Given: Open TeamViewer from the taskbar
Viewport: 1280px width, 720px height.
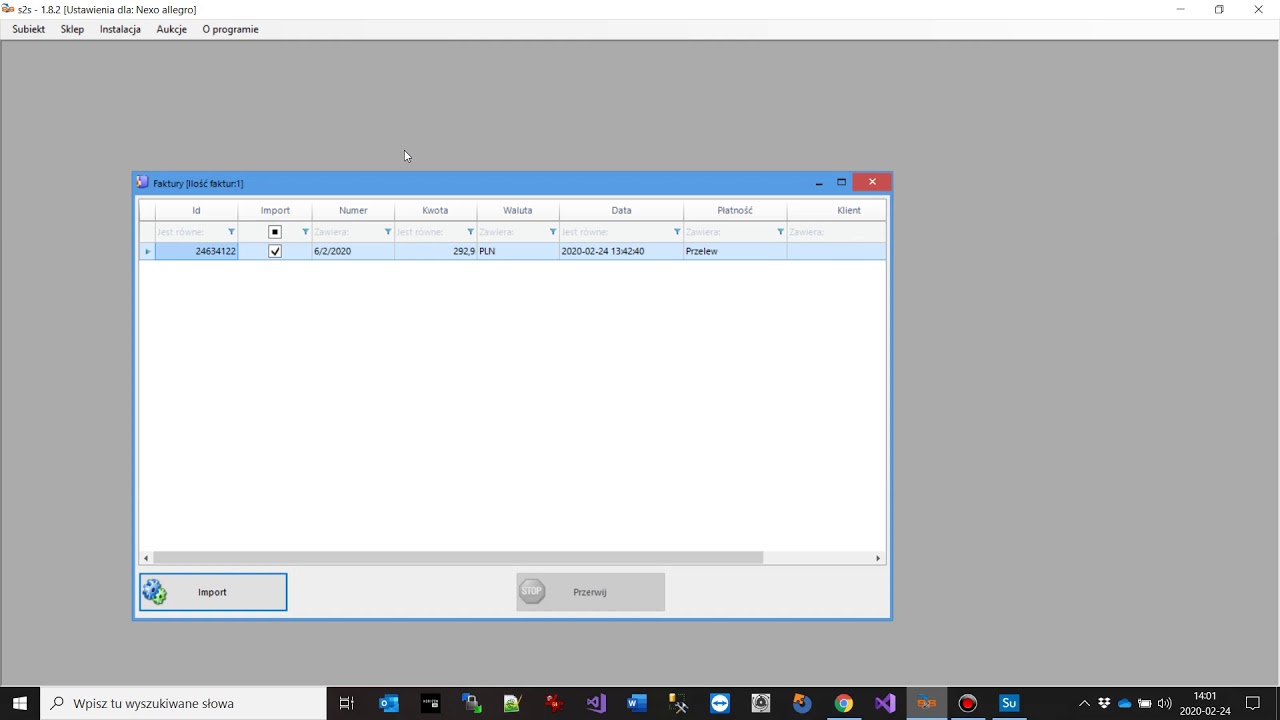Looking at the screenshot, I should 720,703.
